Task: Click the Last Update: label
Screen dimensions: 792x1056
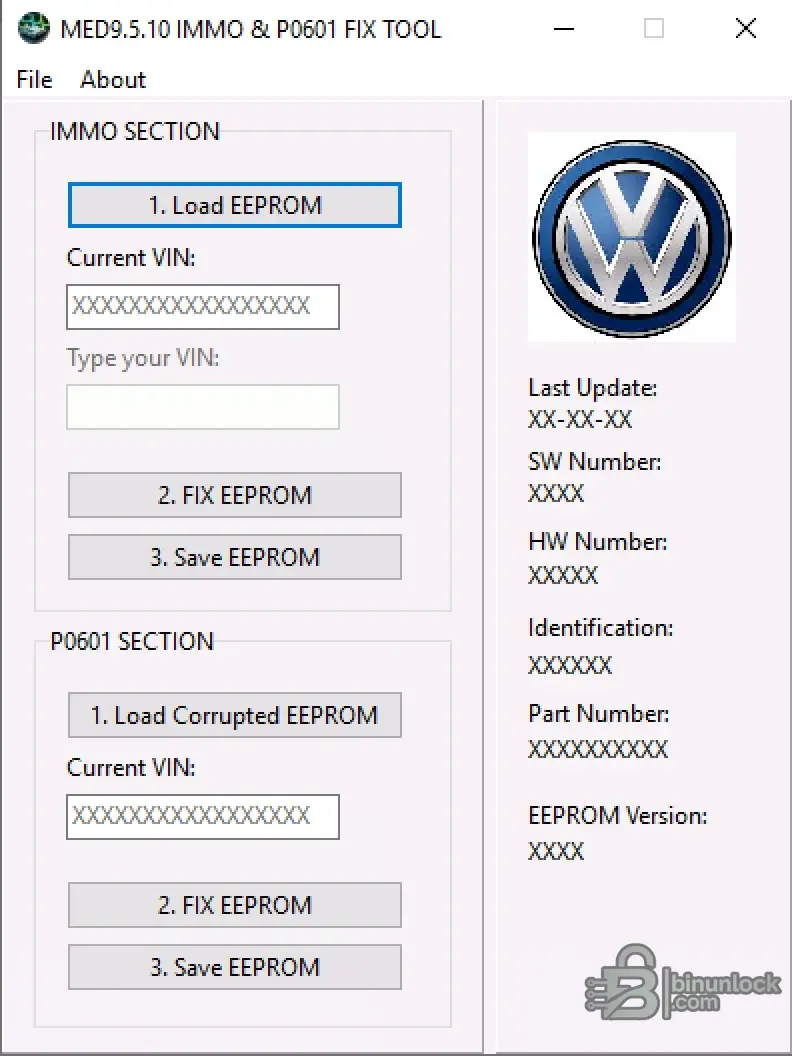Action: click(593, 388)
